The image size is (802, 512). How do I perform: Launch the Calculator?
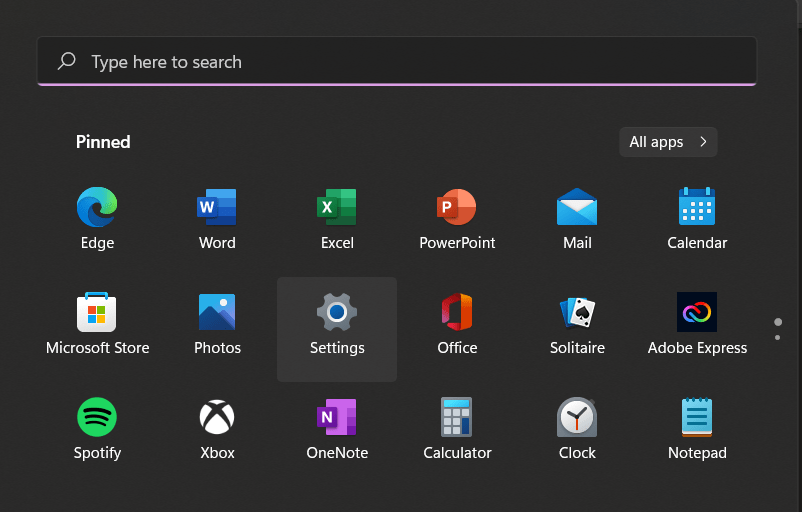coord(457,418)
